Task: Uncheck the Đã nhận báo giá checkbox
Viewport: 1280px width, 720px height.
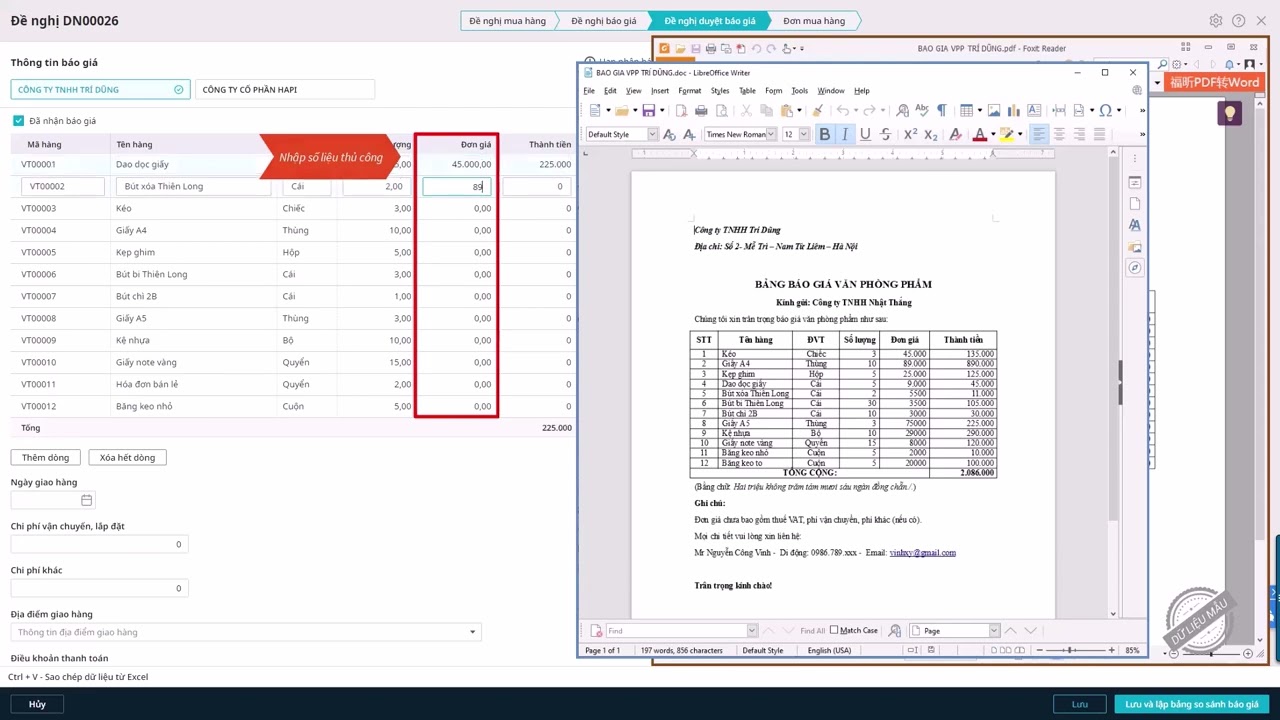Action: coord(18,121)
